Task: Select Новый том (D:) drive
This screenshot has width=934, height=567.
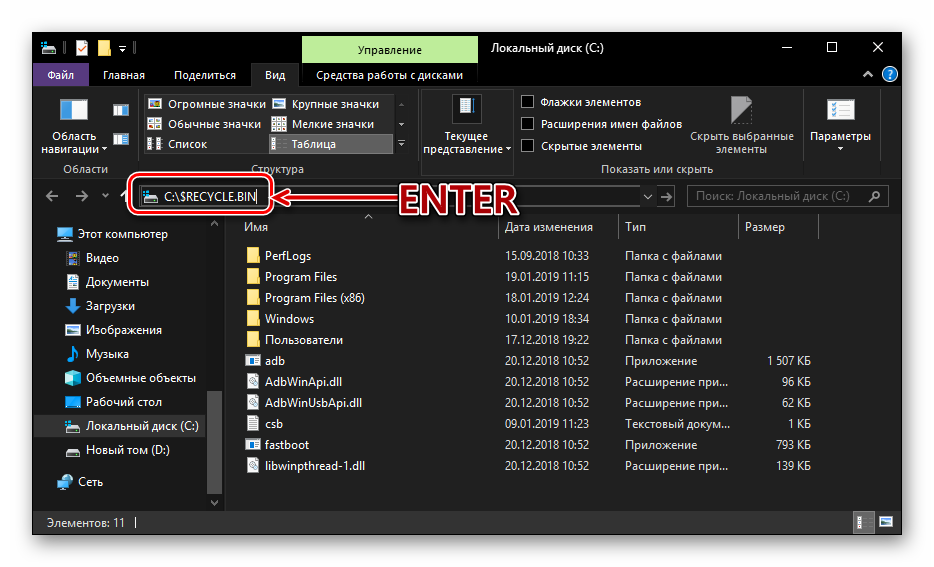Action: 118,450
